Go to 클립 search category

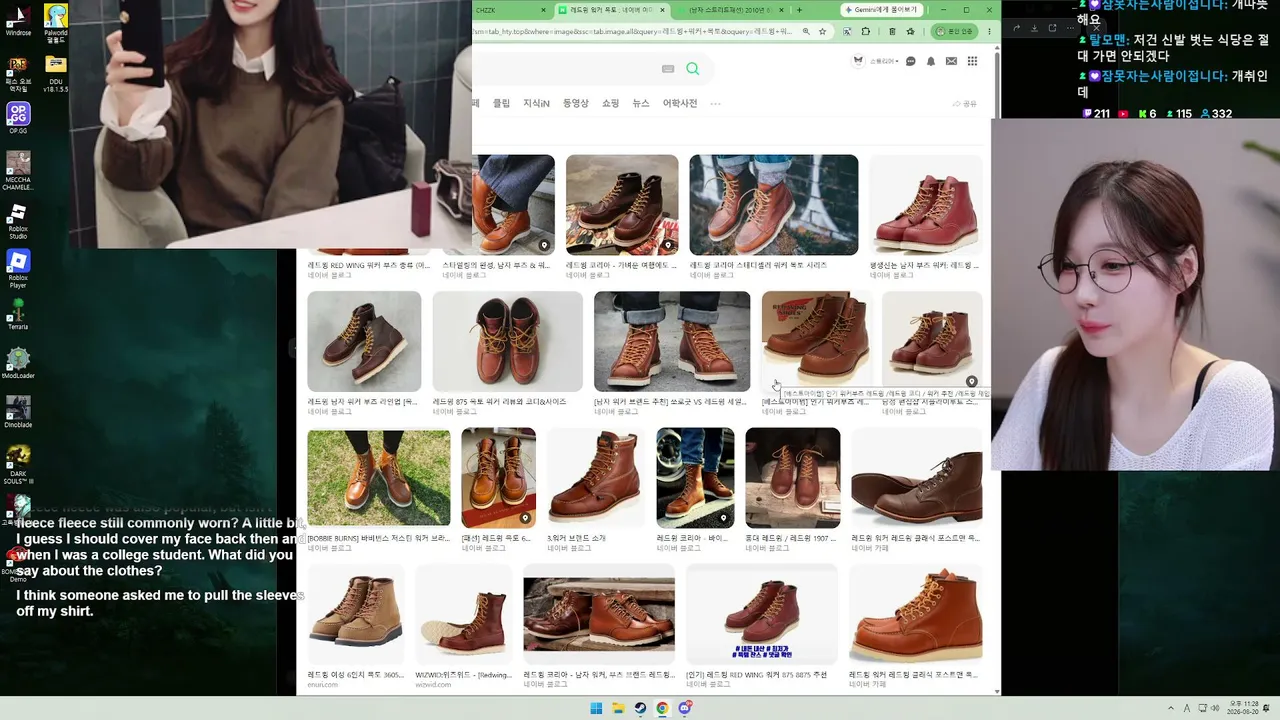(x=501, y=103)
